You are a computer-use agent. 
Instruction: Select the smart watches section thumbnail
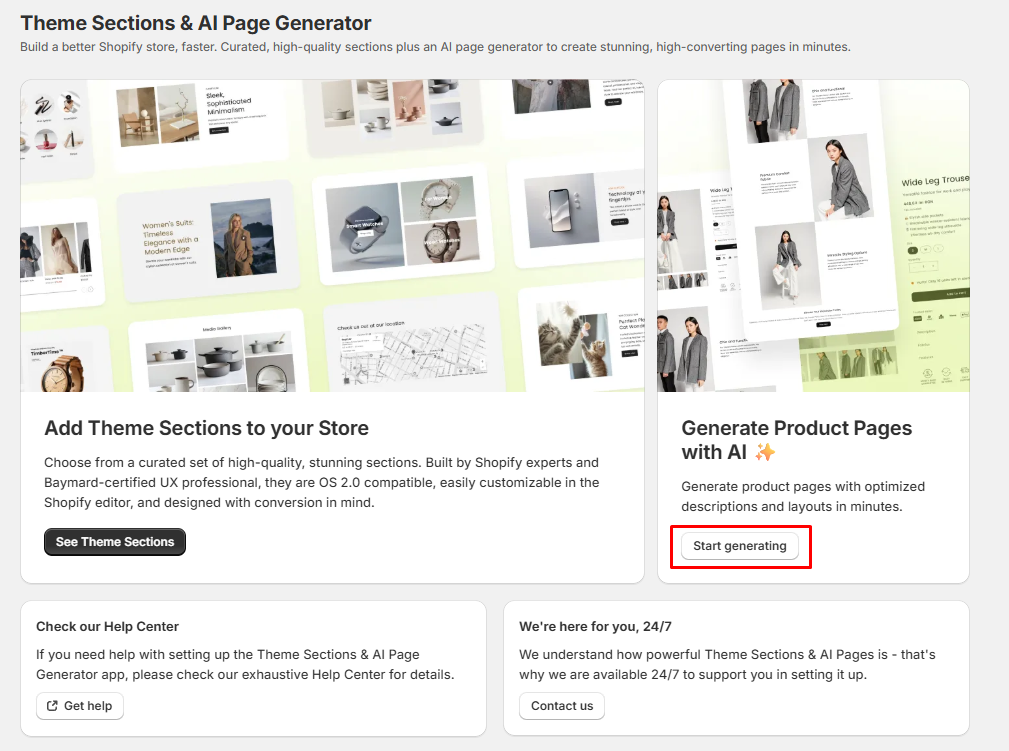(x=403, y=224)
